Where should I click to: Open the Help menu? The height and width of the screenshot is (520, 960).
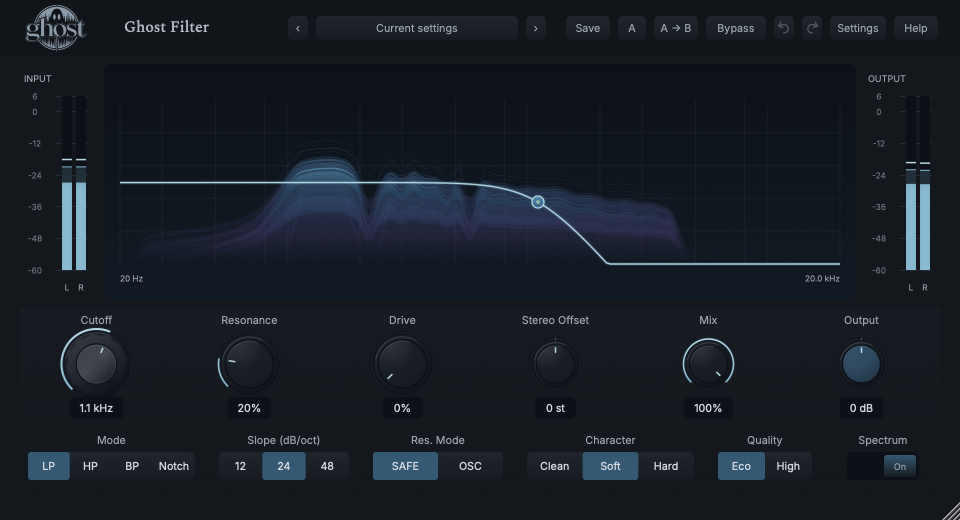click(x=916, y=28)
